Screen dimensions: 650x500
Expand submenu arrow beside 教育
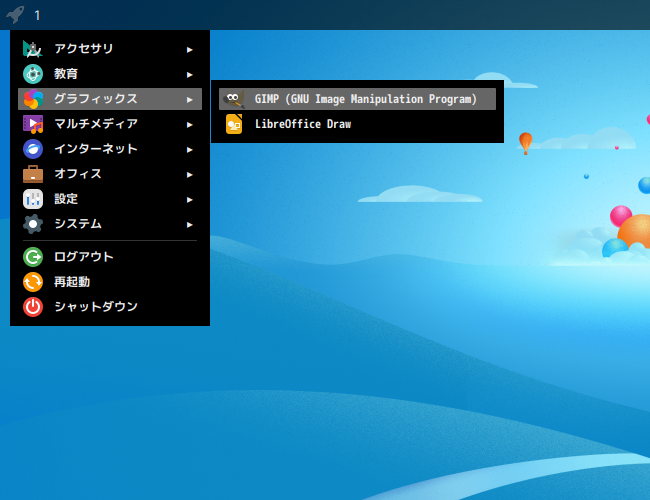189,75
